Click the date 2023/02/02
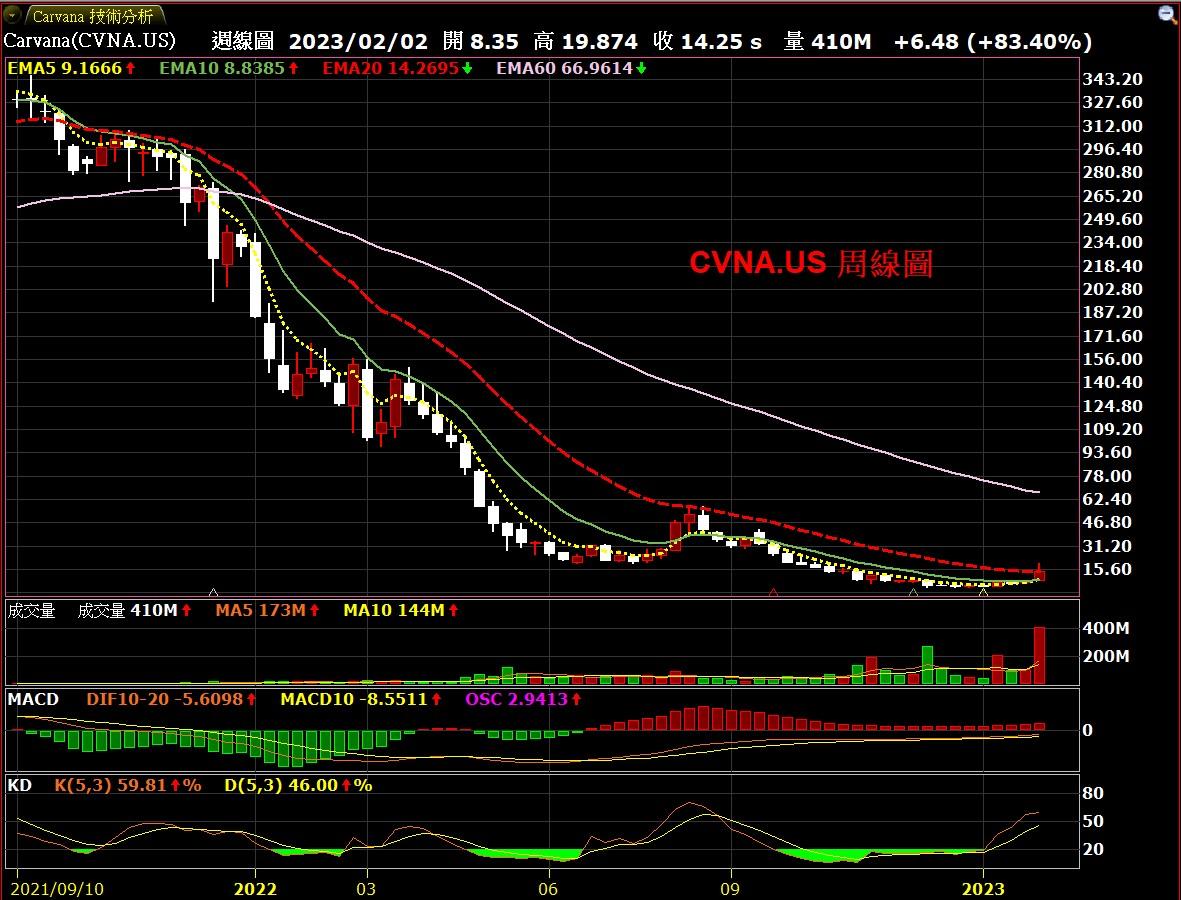Screen dimensions: 1181x900 358,41
